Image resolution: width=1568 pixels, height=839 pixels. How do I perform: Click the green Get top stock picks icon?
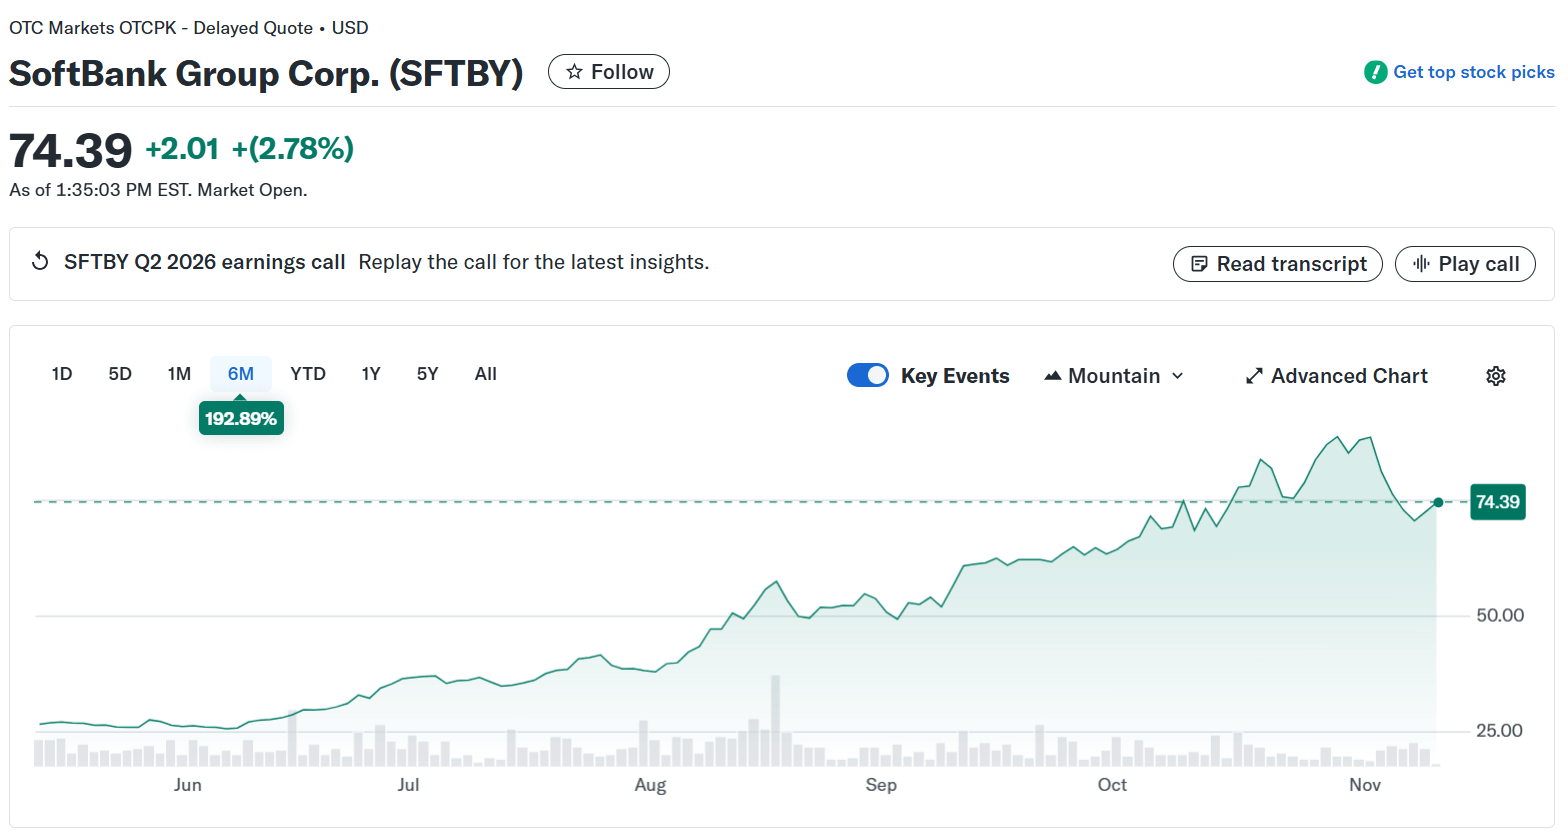click(1376, 72)
